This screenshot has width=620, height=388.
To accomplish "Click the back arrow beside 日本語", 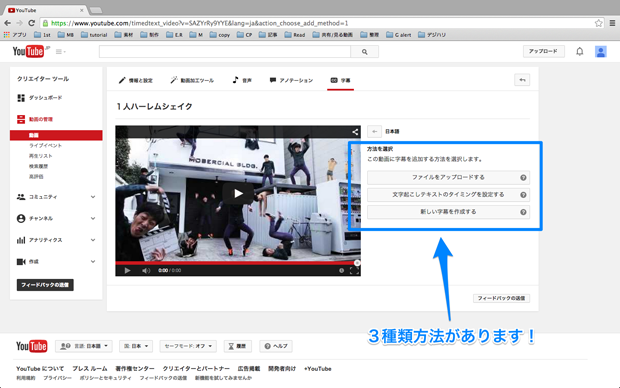I will pyautogui.click(x=374, y=131).
